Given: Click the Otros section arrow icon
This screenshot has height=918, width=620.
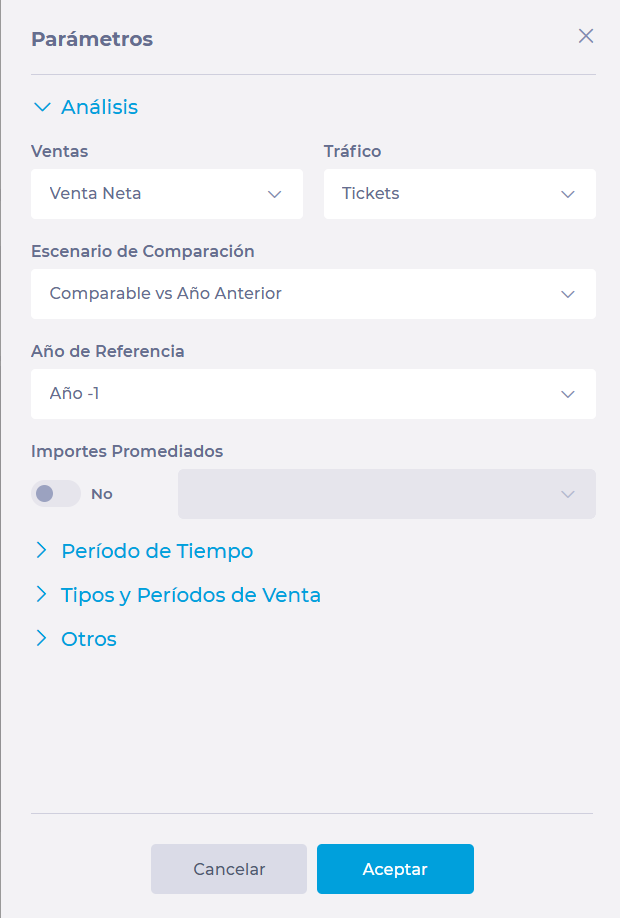Looking at the screenshot, I should 41,638.
